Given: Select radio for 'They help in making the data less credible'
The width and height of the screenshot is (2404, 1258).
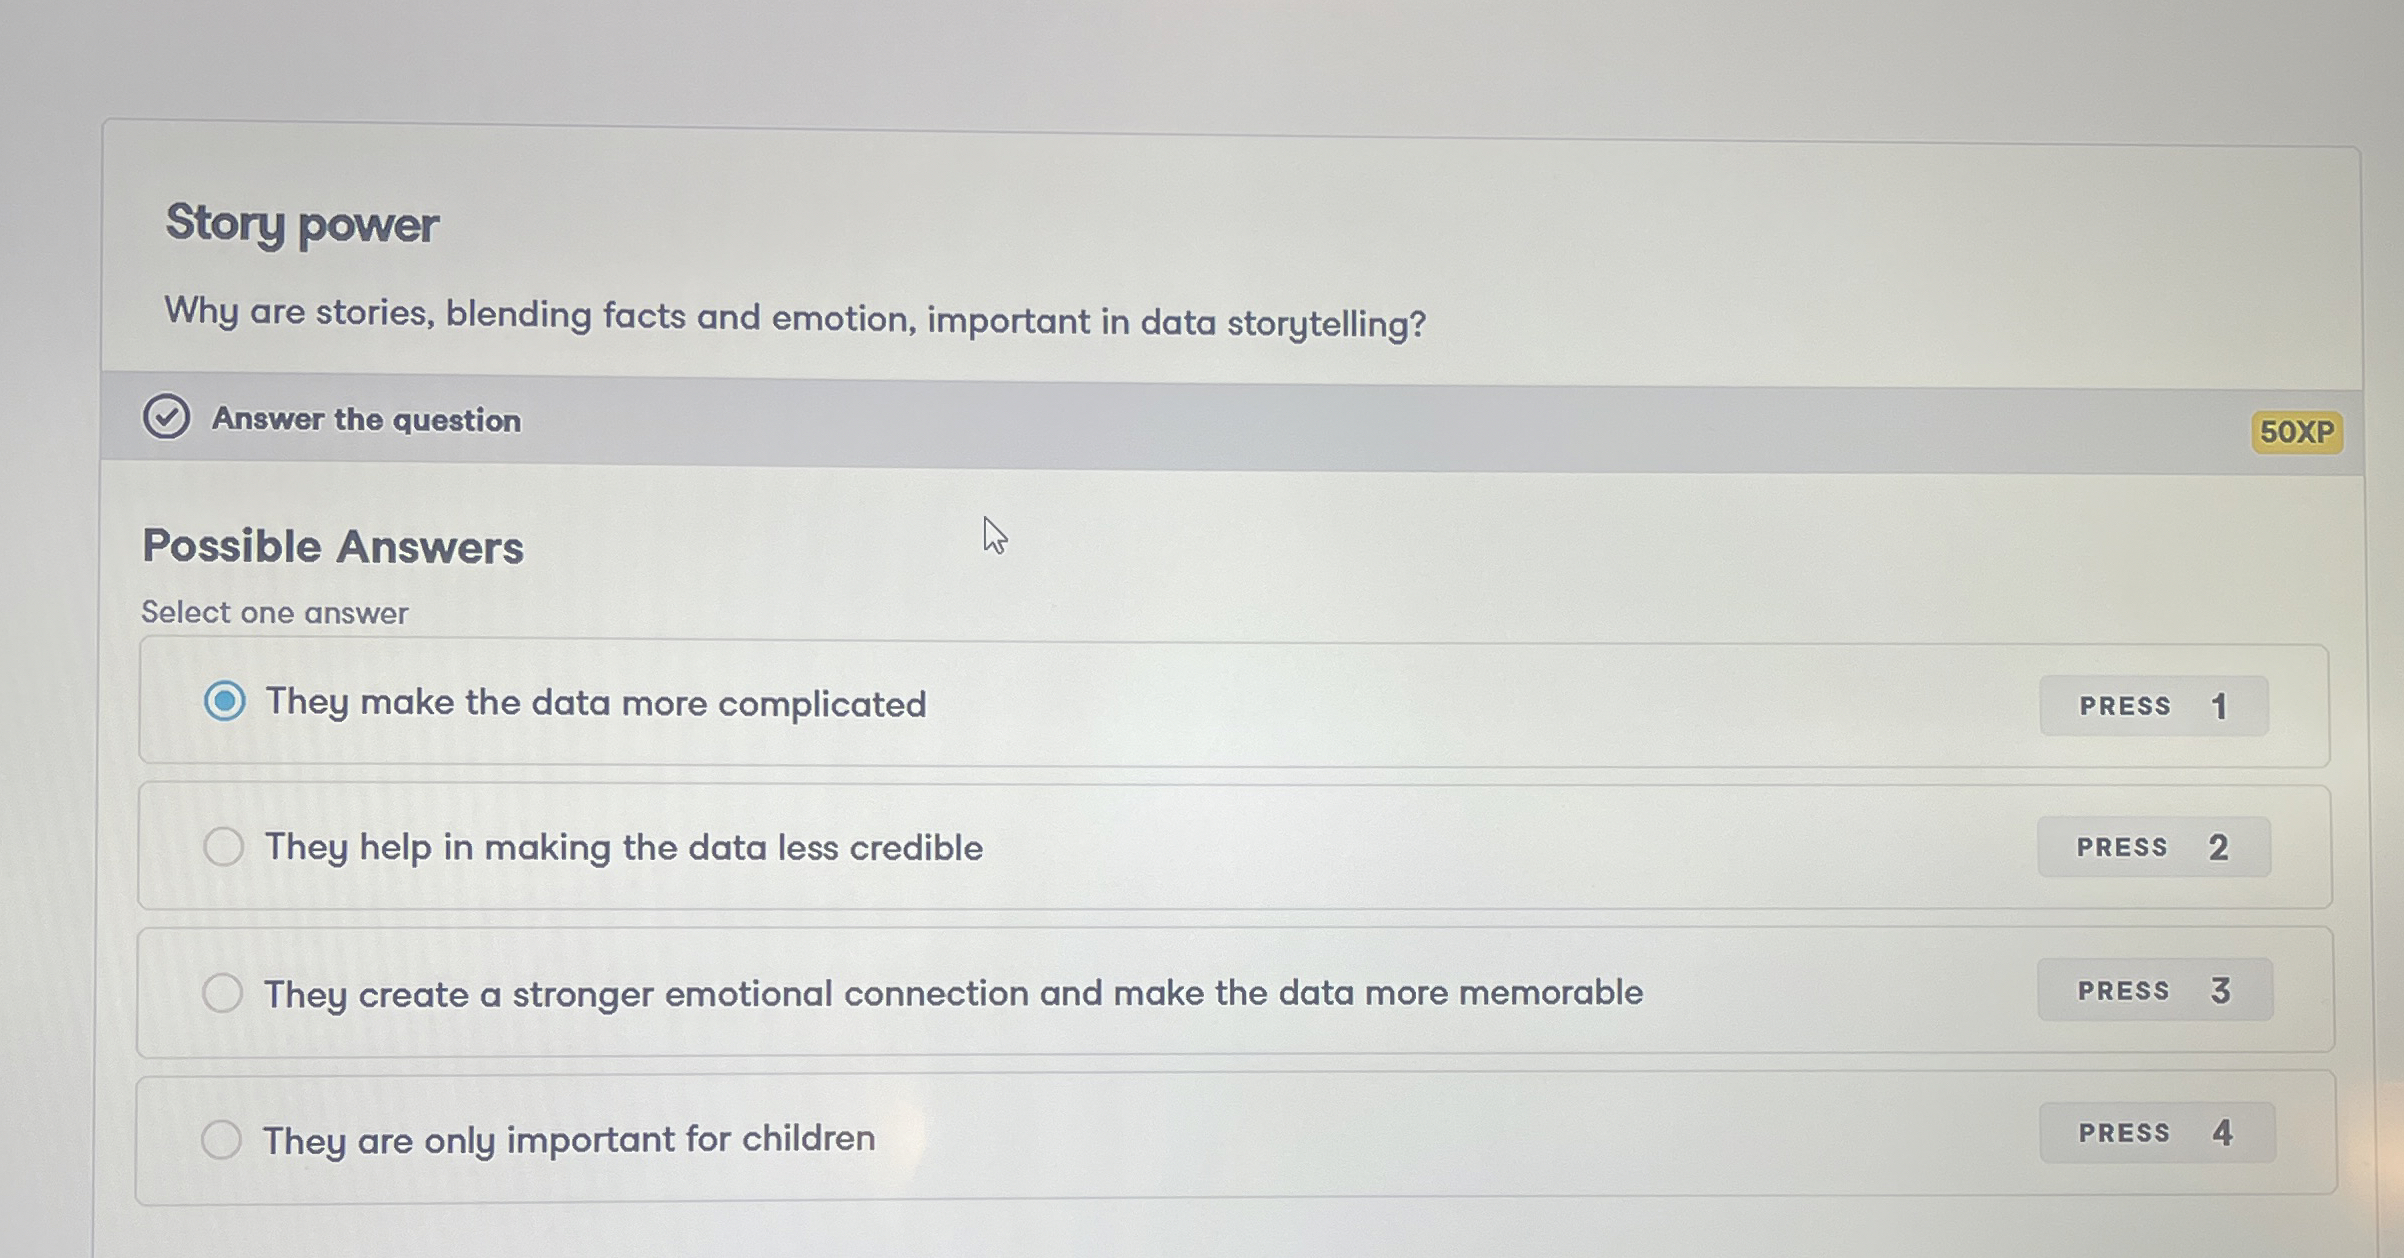Looking at the screenshot, I should (223, 847).
